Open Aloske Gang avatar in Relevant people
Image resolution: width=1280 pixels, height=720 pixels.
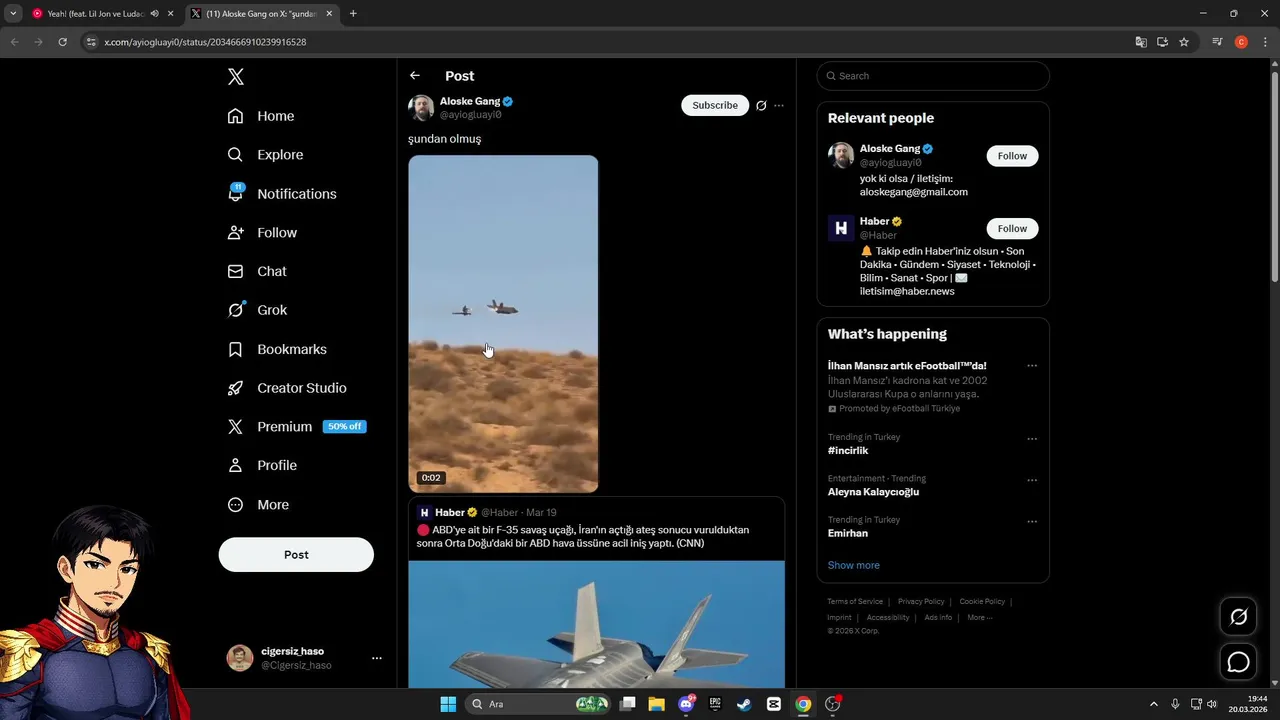click(841, 155)
